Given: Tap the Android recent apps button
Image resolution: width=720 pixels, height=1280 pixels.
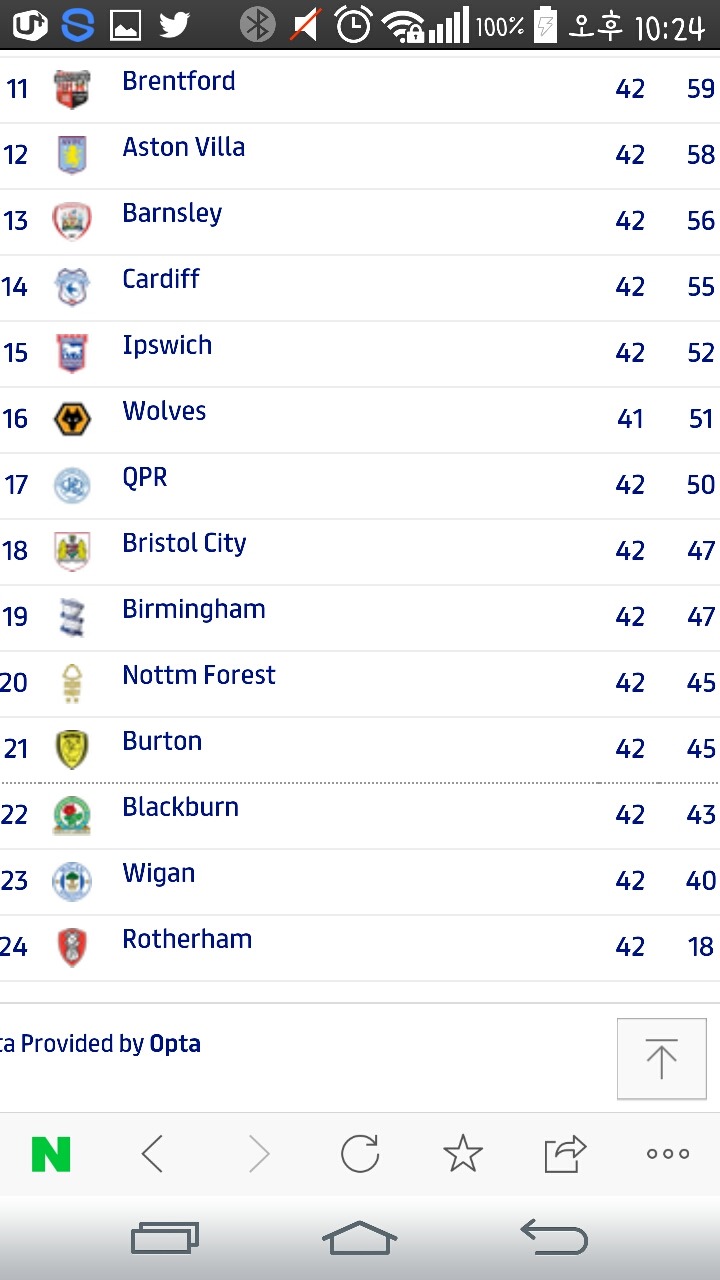Looking at the screenshot, I should (165, 1238).
